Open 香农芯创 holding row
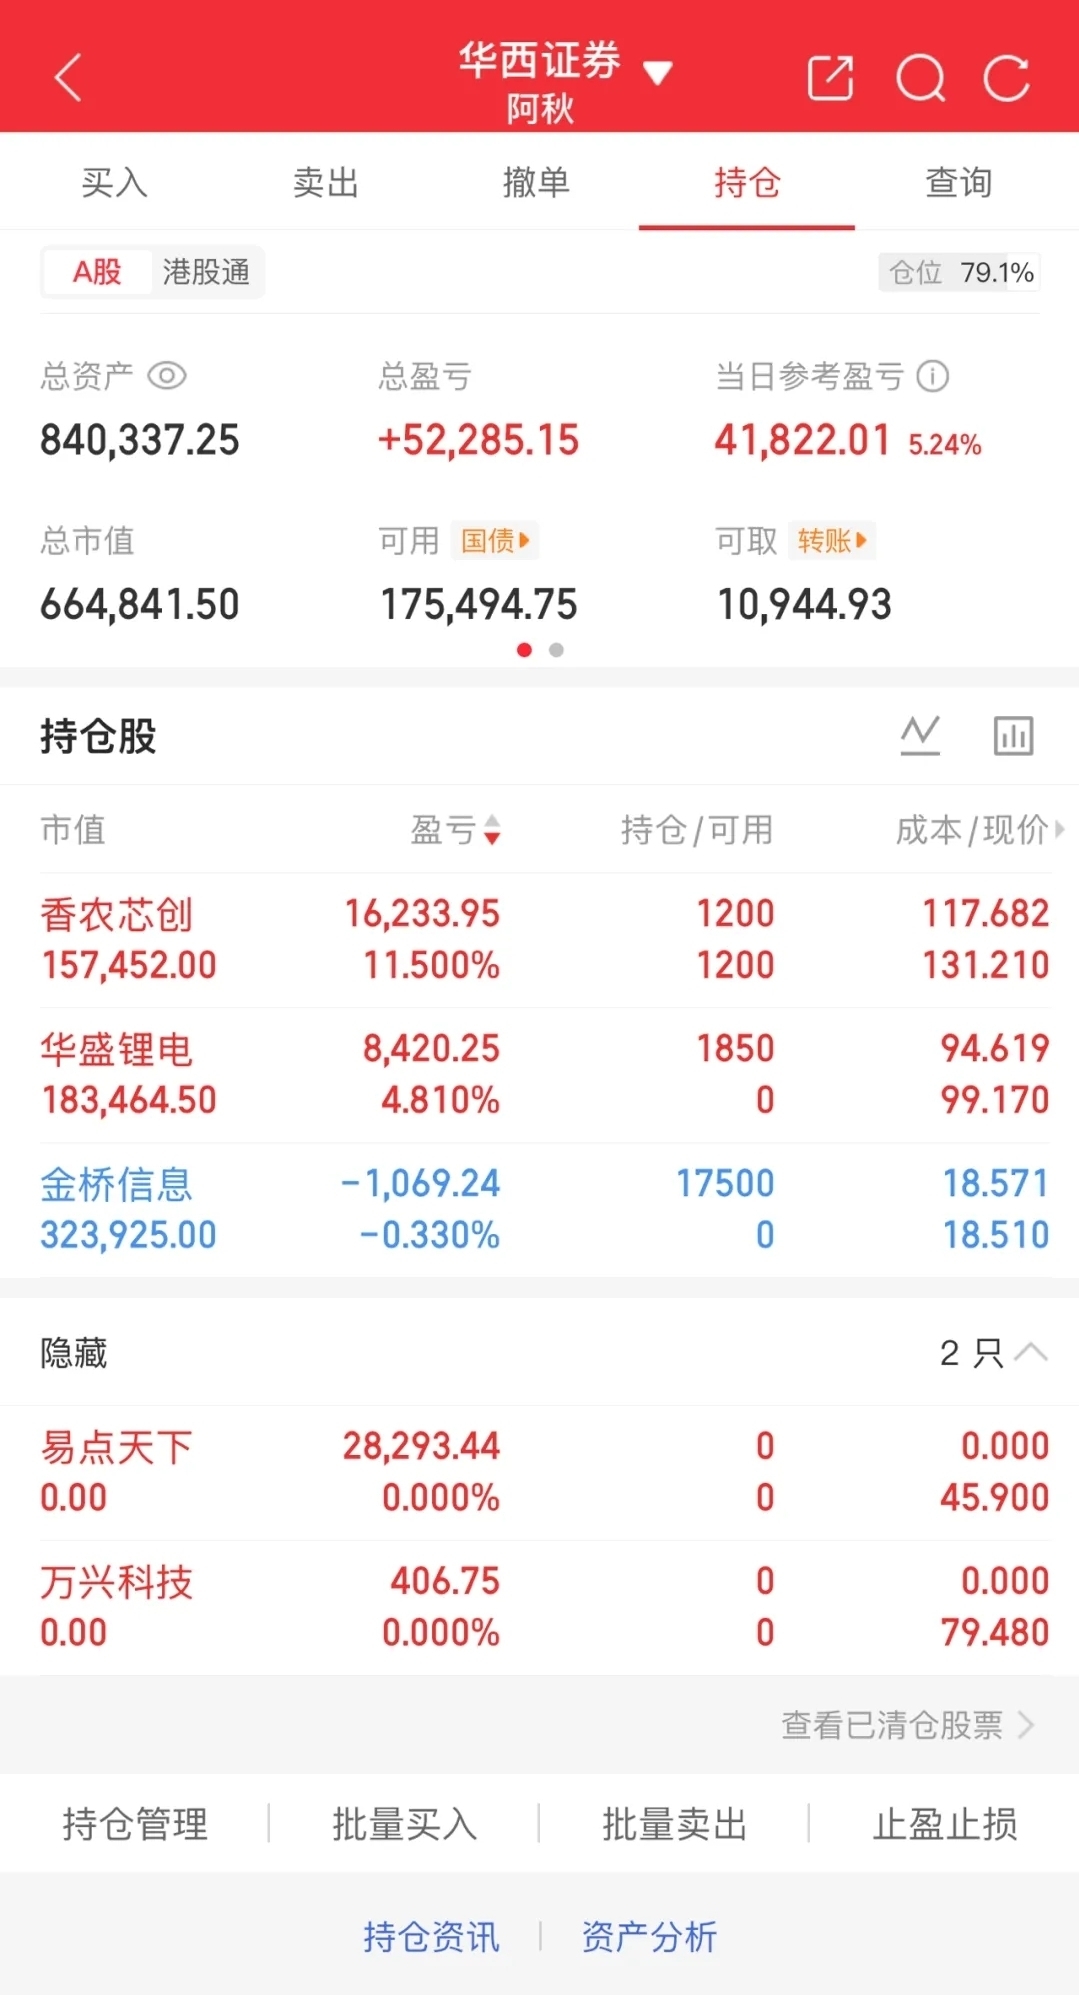The image size is (1079, 1995). pyautogui.click(x=539, y=939)
